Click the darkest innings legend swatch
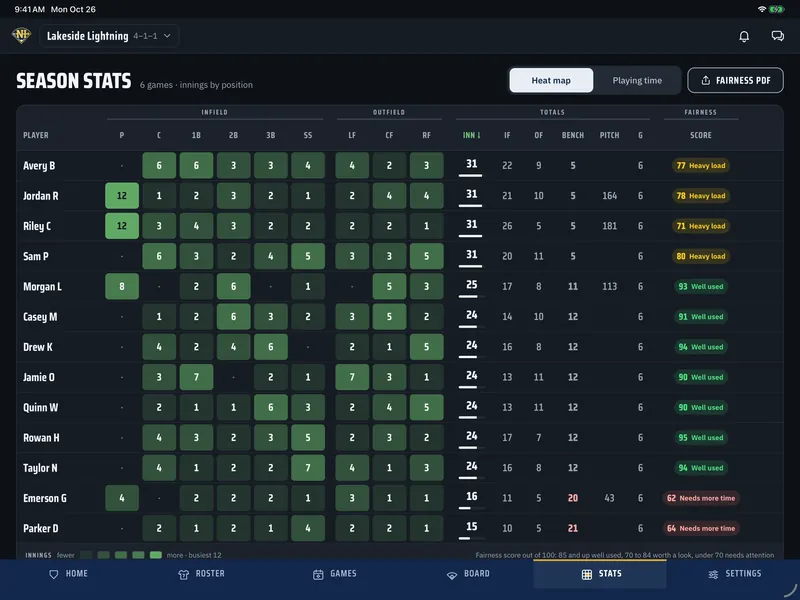 [86, 555]
